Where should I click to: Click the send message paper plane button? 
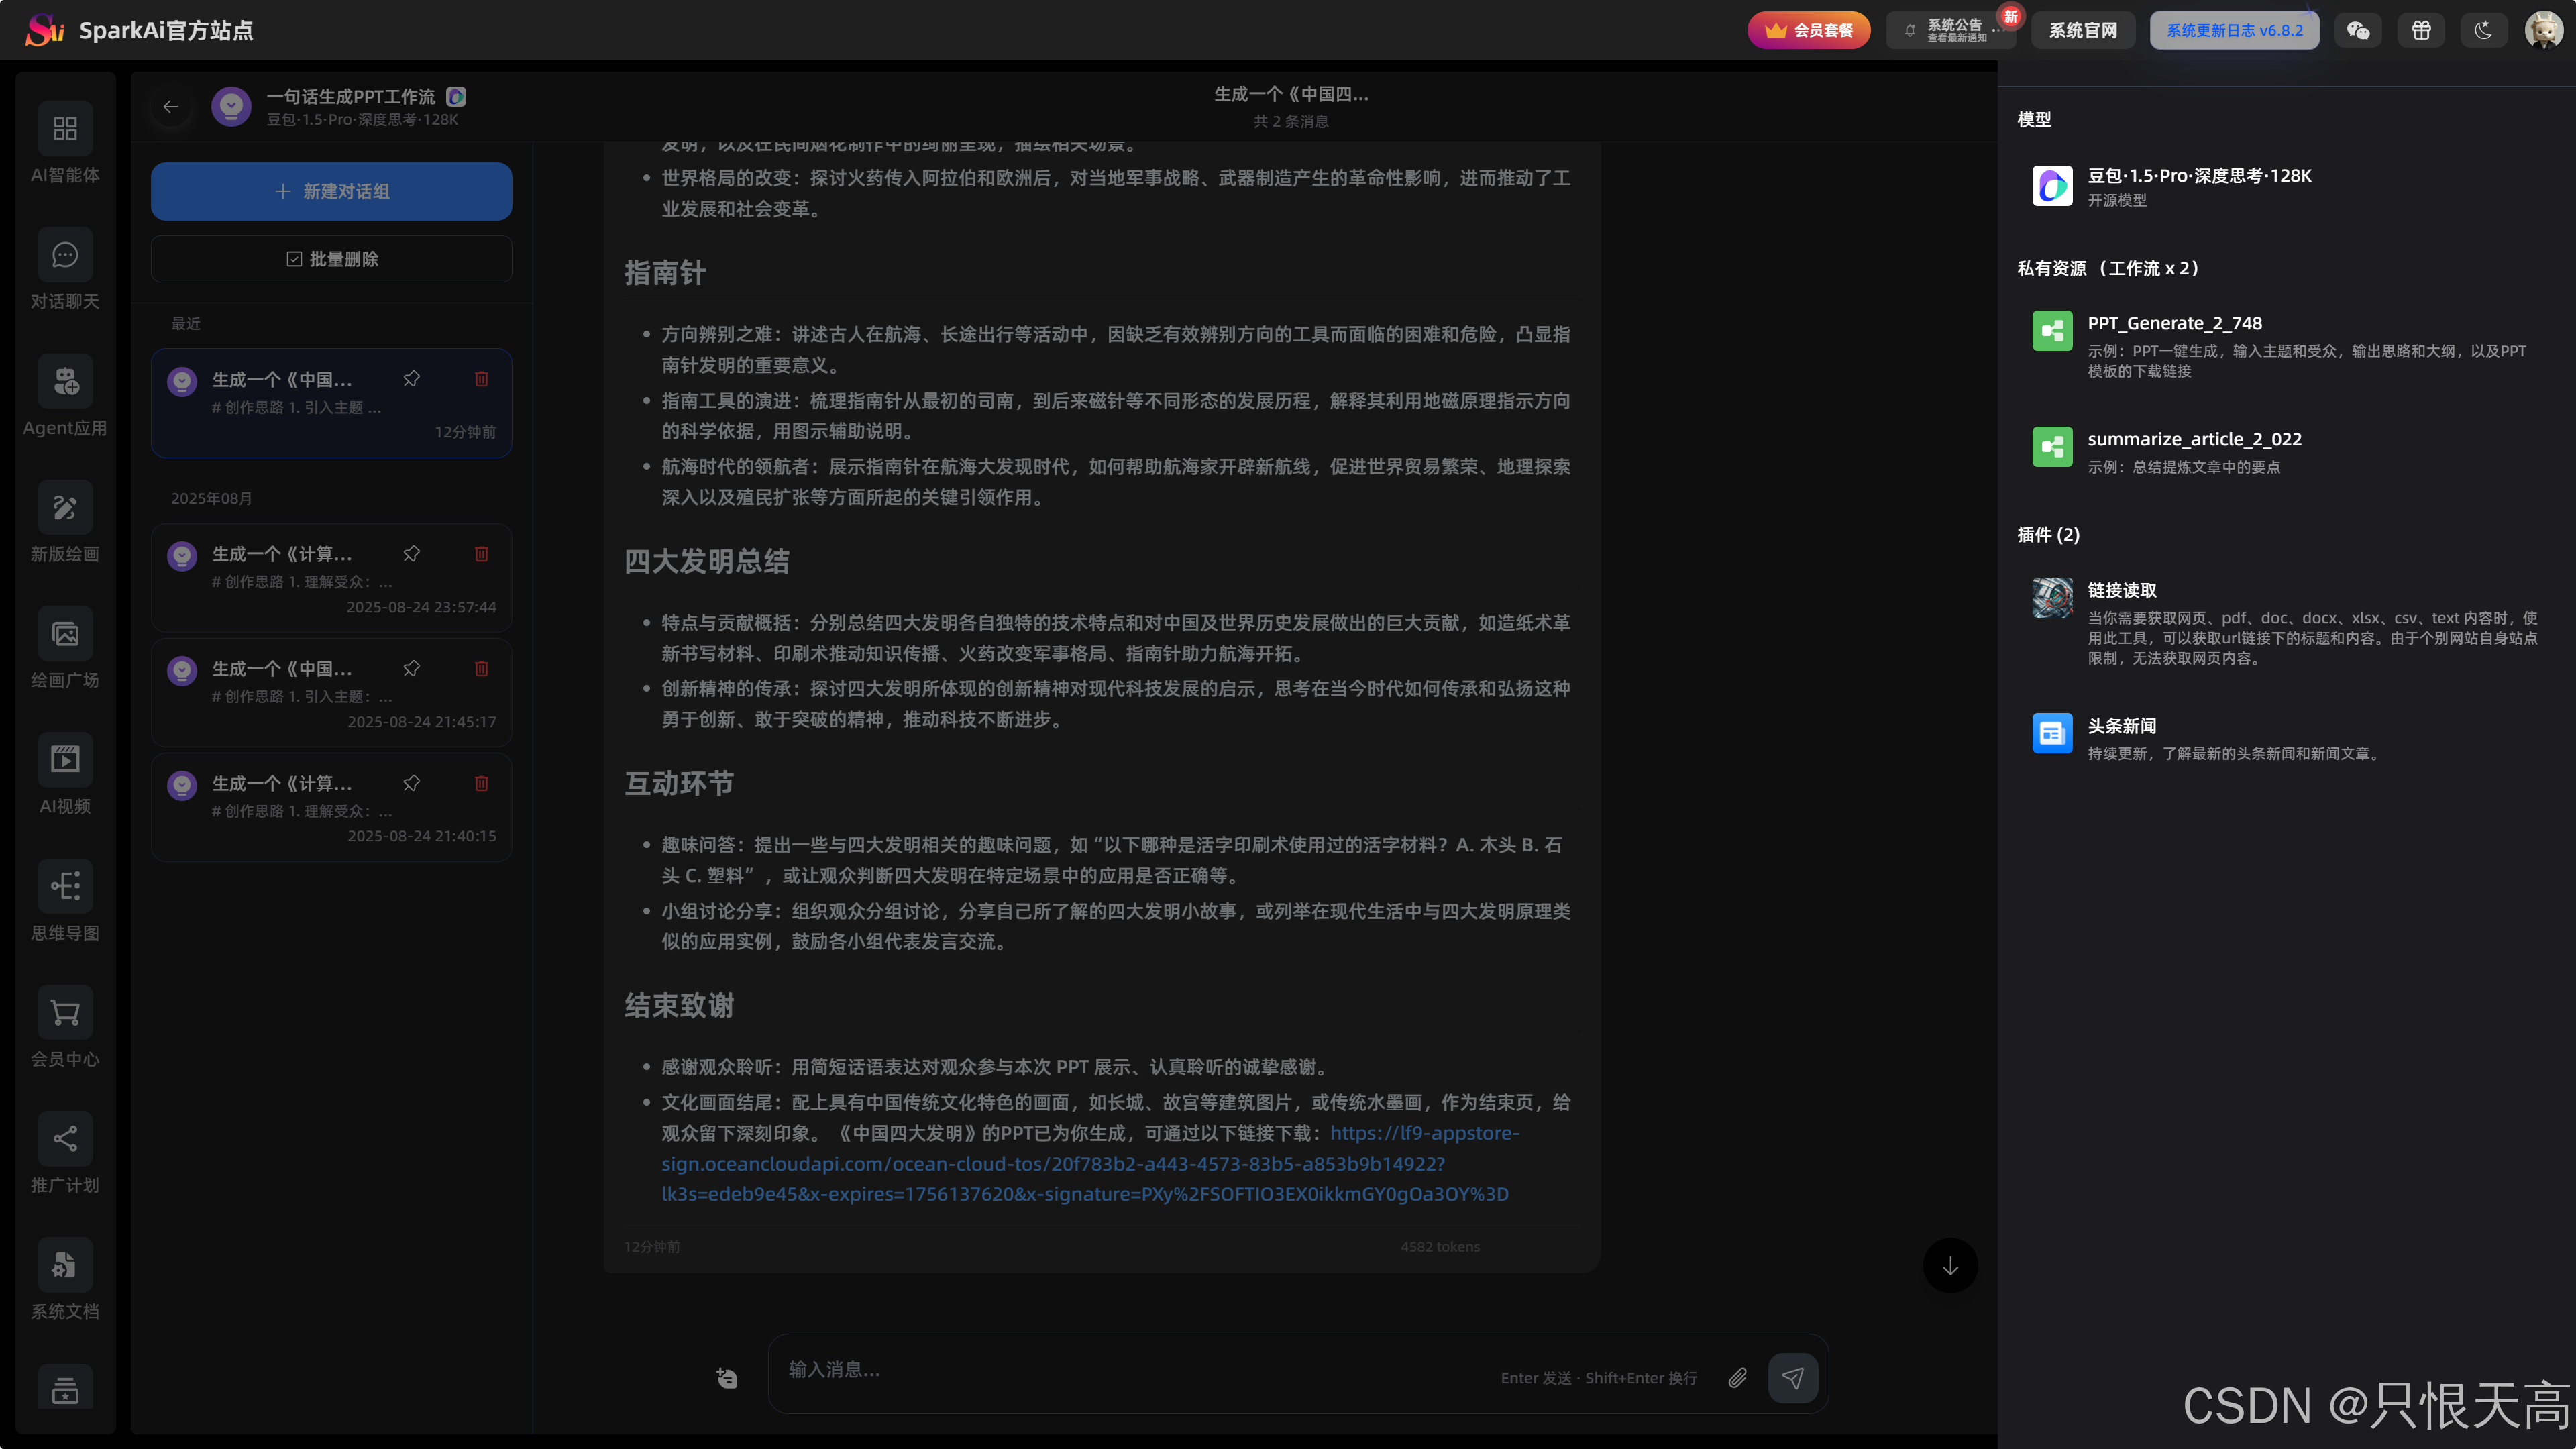coord(1793,1377)
